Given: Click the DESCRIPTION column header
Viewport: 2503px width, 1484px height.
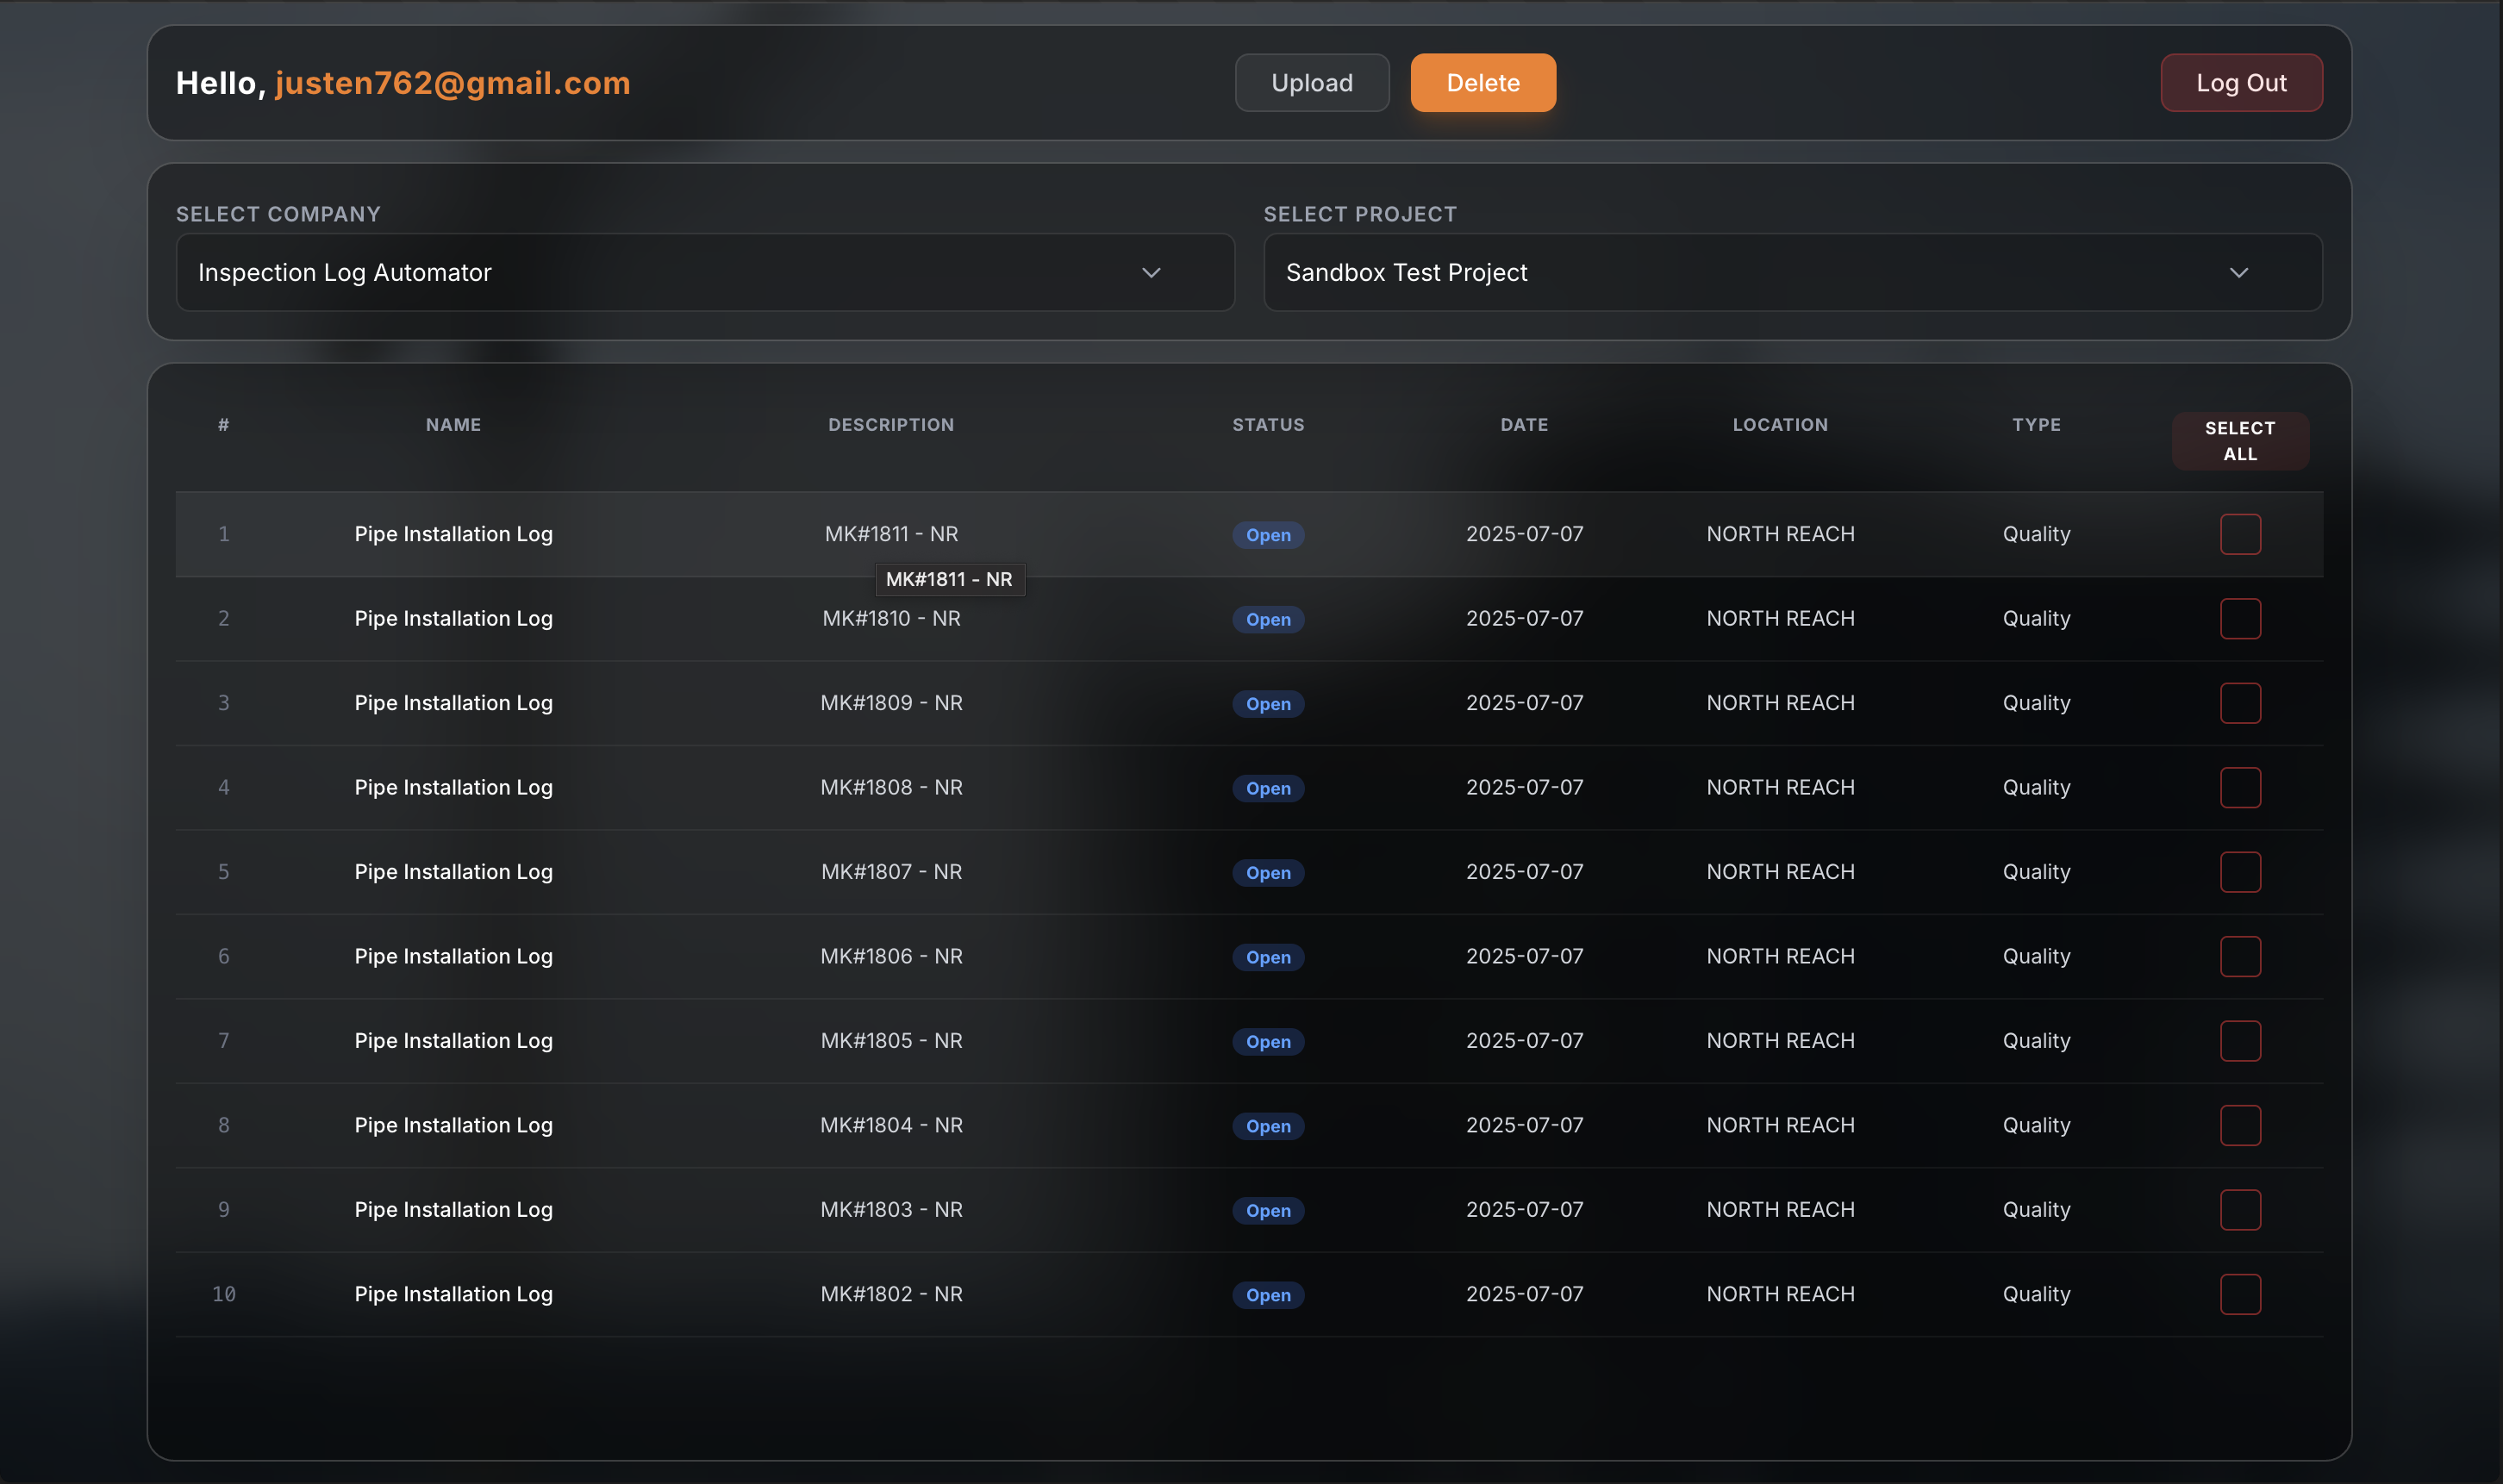Looking at the screenshot, I should coord(891,425).
